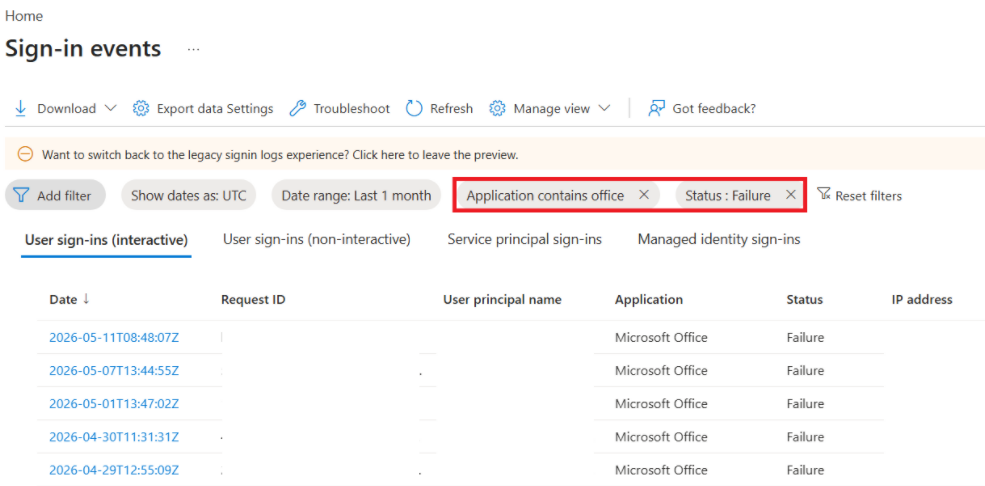Go to the Home breadcrumb
Viewport: 985px width, 486px height.
(24, 16)
